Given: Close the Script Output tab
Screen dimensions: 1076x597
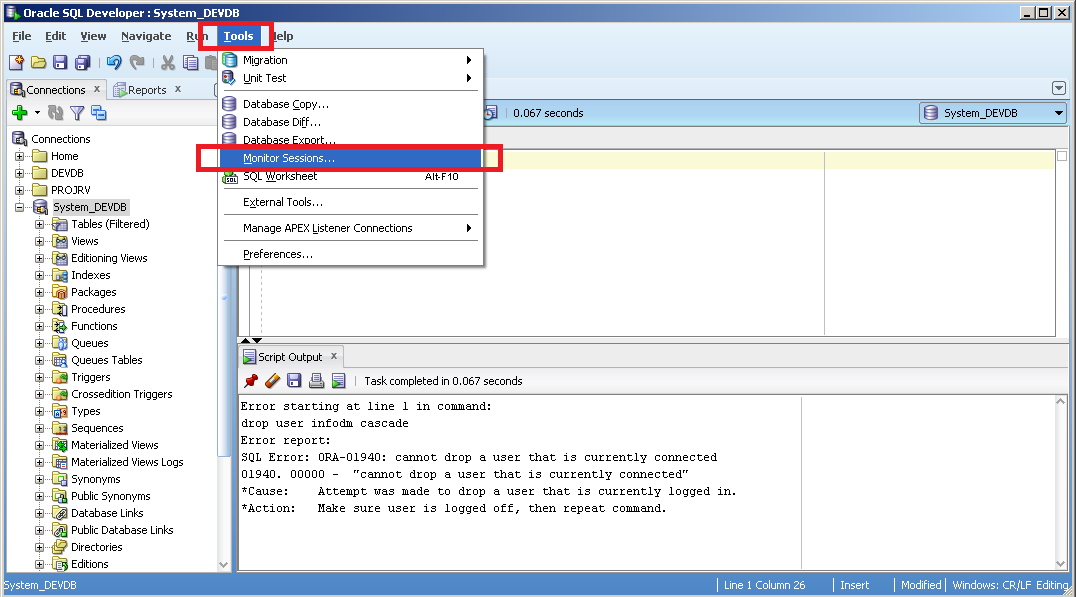Looking at the screenshot, I should point(334,356).
